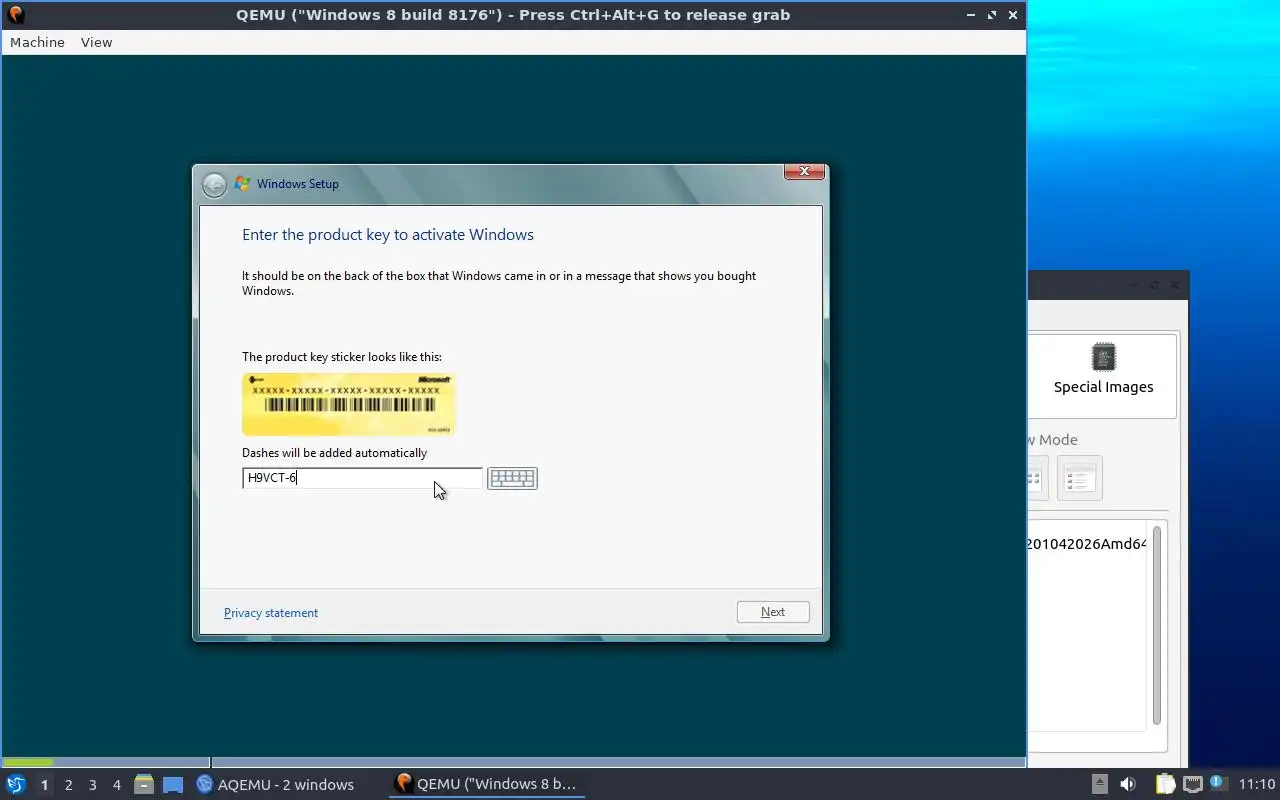The width and height of the screenshot is (1280, 800).
Task: Open the volume control tray icon
Action: pos(1128,784)
